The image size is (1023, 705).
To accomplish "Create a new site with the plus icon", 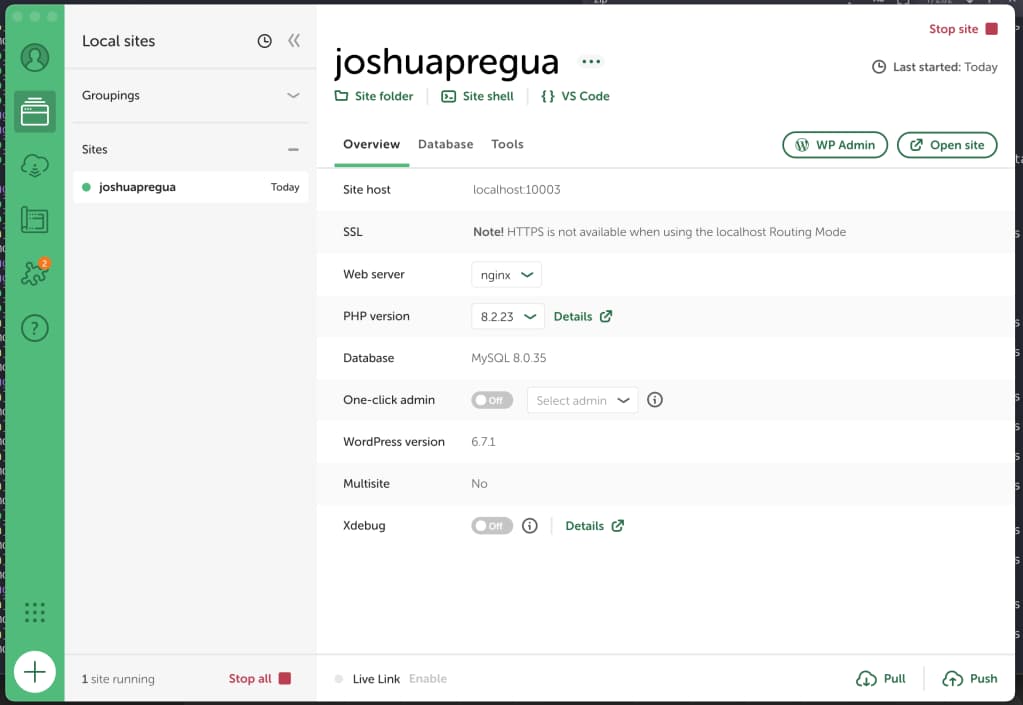I will [x=35, y=672].
